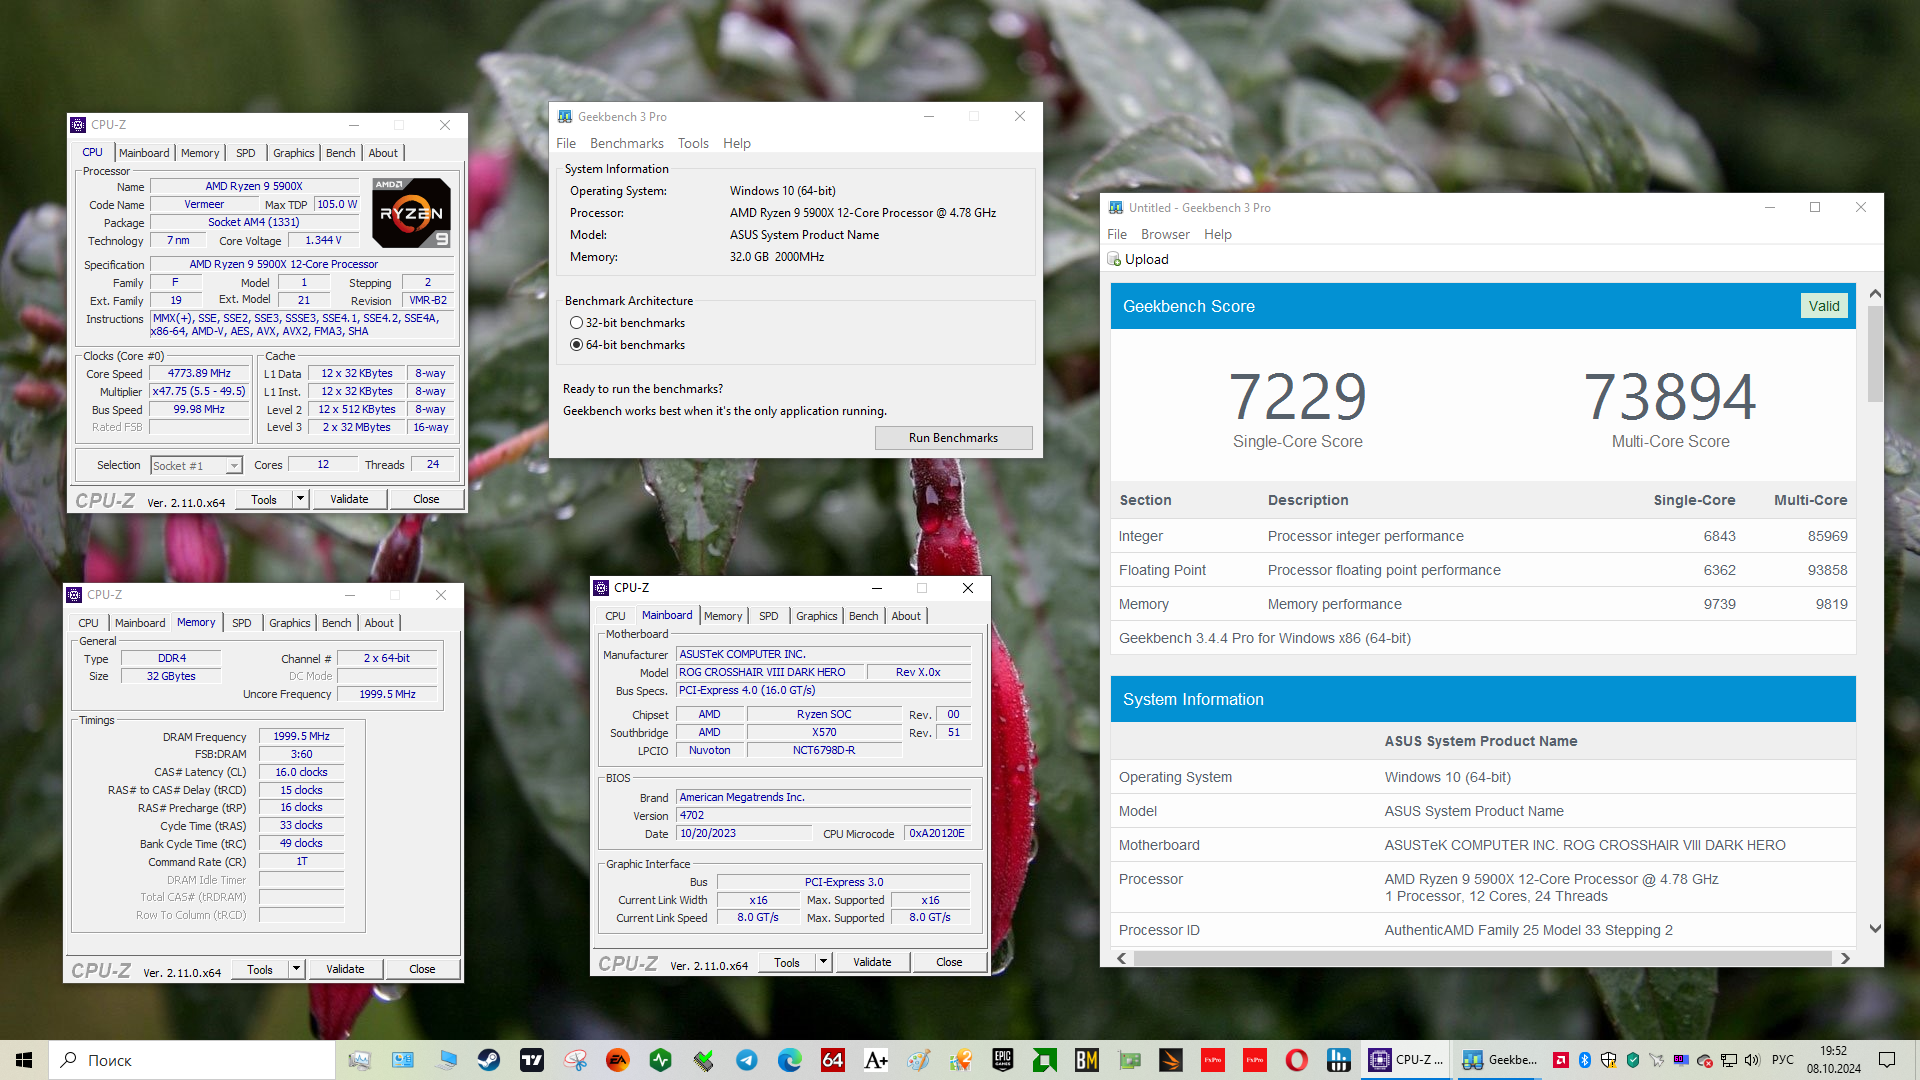The height and width of the screenshot is (1080, 1920).
Task: Open Steam from the taskbar
Action: click(x=488, y=1060)
